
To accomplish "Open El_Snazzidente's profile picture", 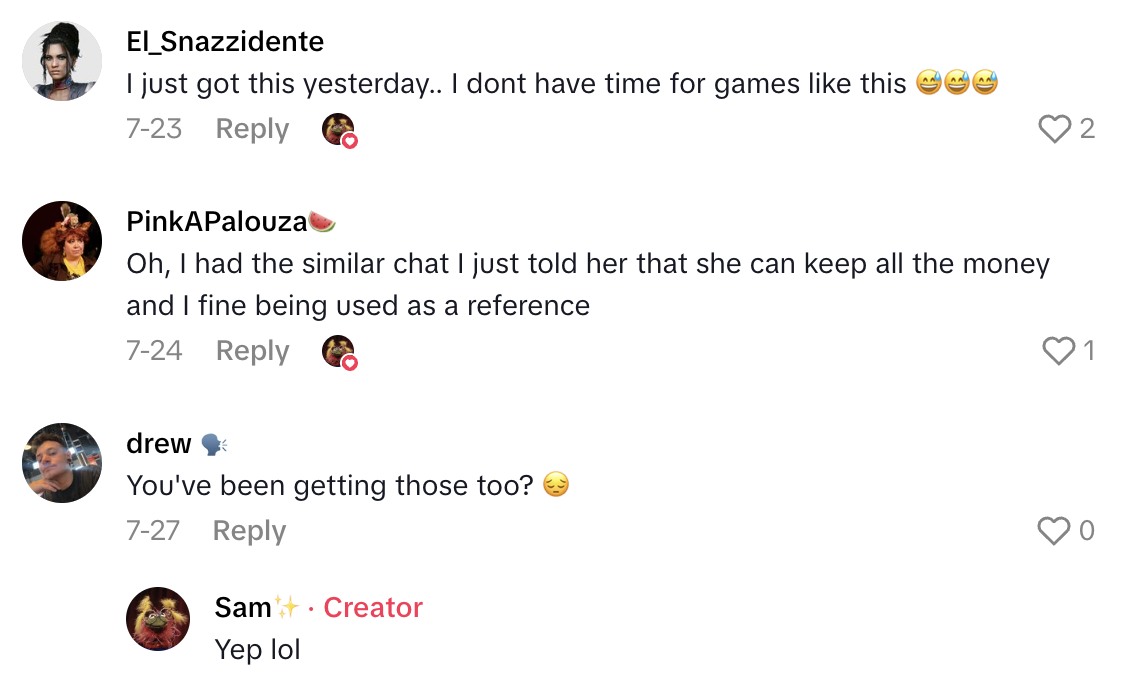I will point(62,61).
